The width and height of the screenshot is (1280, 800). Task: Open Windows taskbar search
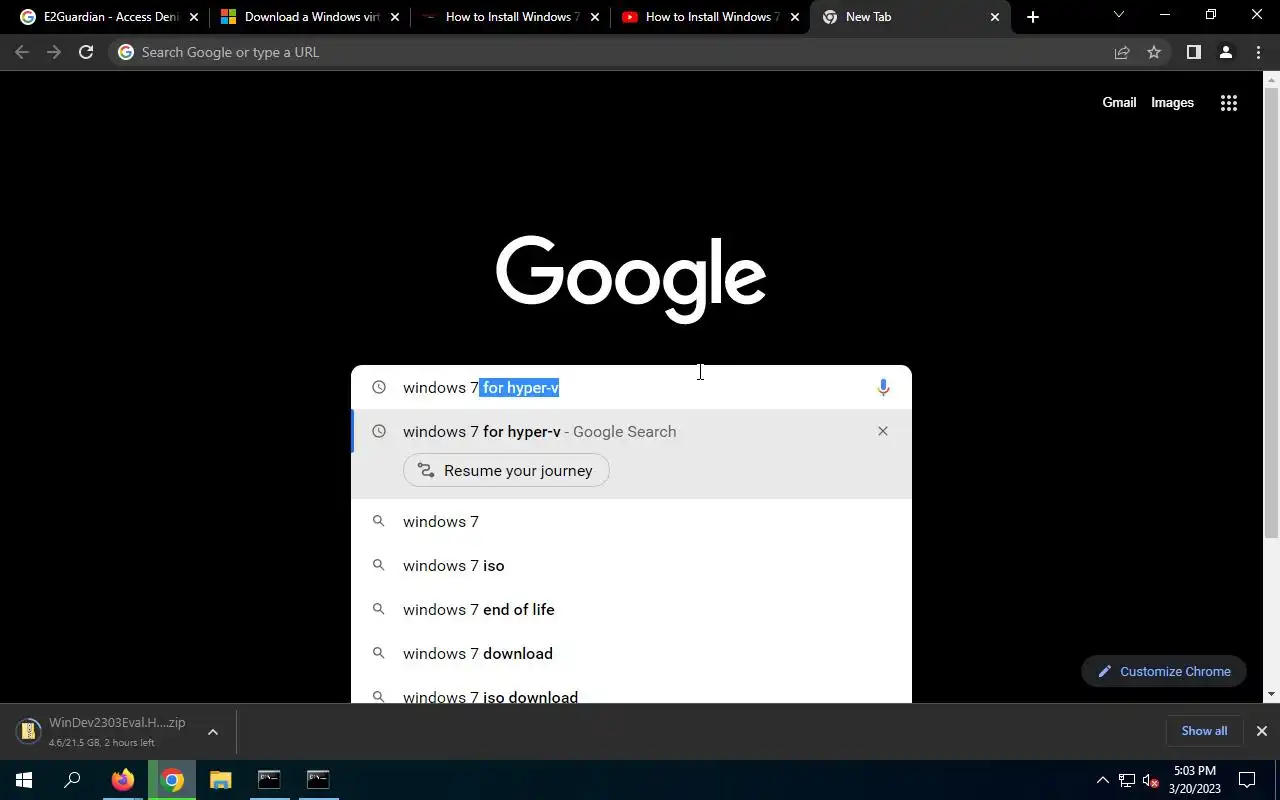click(x=72, y=780)
